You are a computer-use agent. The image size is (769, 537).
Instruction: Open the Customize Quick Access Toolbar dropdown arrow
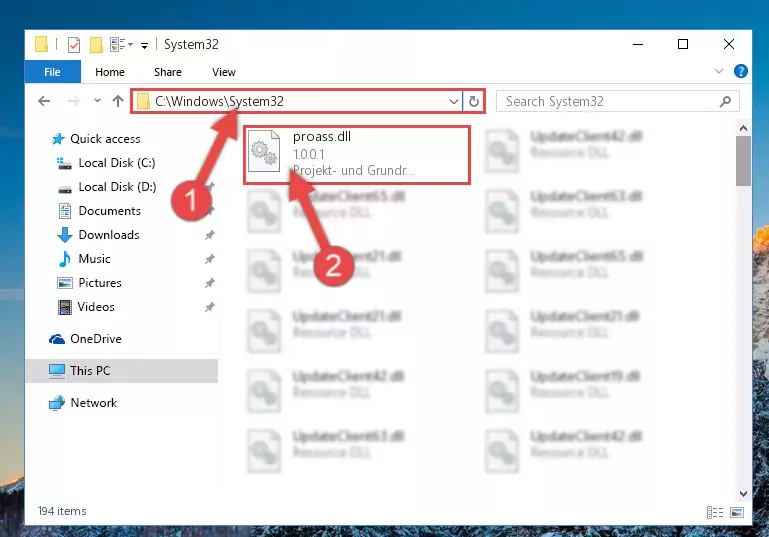pyautogui.click(x=144, y=46)
